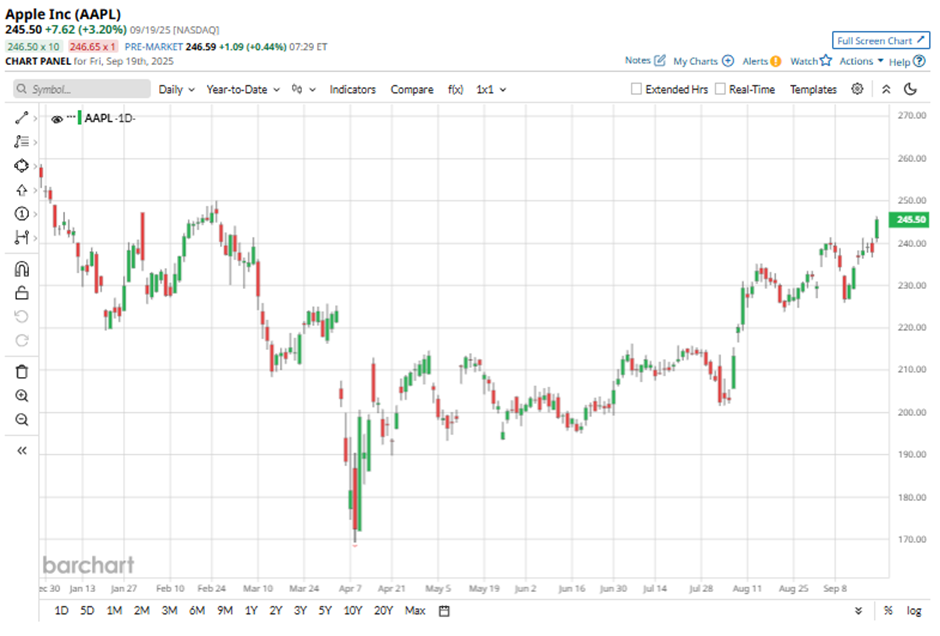Activate the magnet snap tool

pyautogui.click(x=22, y=269)
